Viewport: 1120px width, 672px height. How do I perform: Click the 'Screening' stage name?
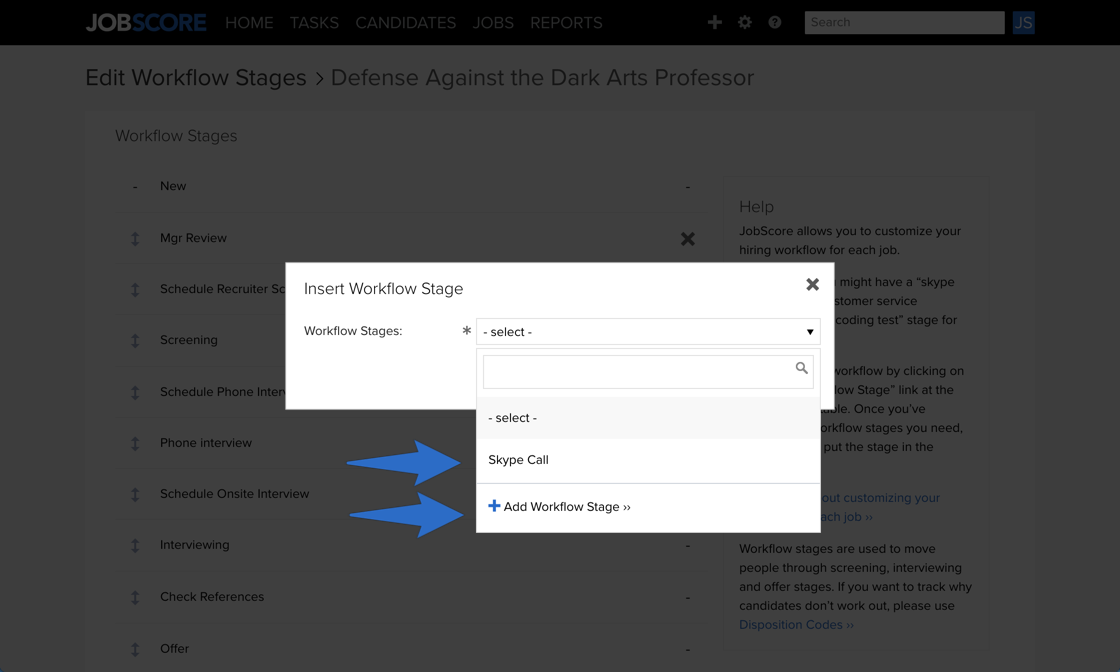189,340
